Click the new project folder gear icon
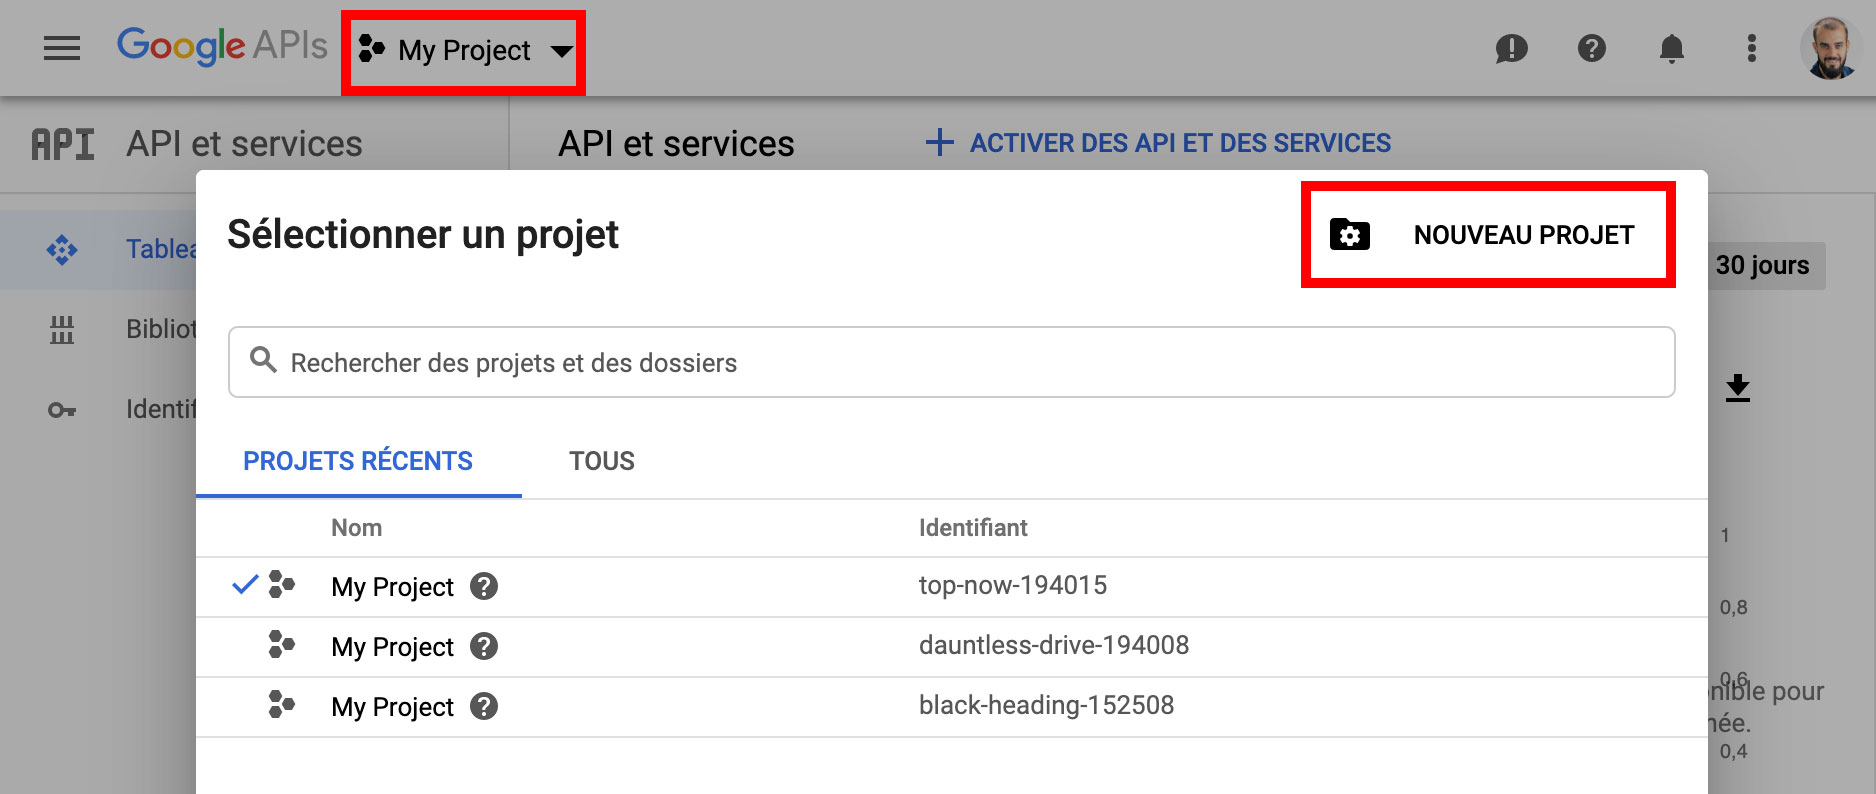The height and width of the screenshot is (794, 1876). (1349, 235)
